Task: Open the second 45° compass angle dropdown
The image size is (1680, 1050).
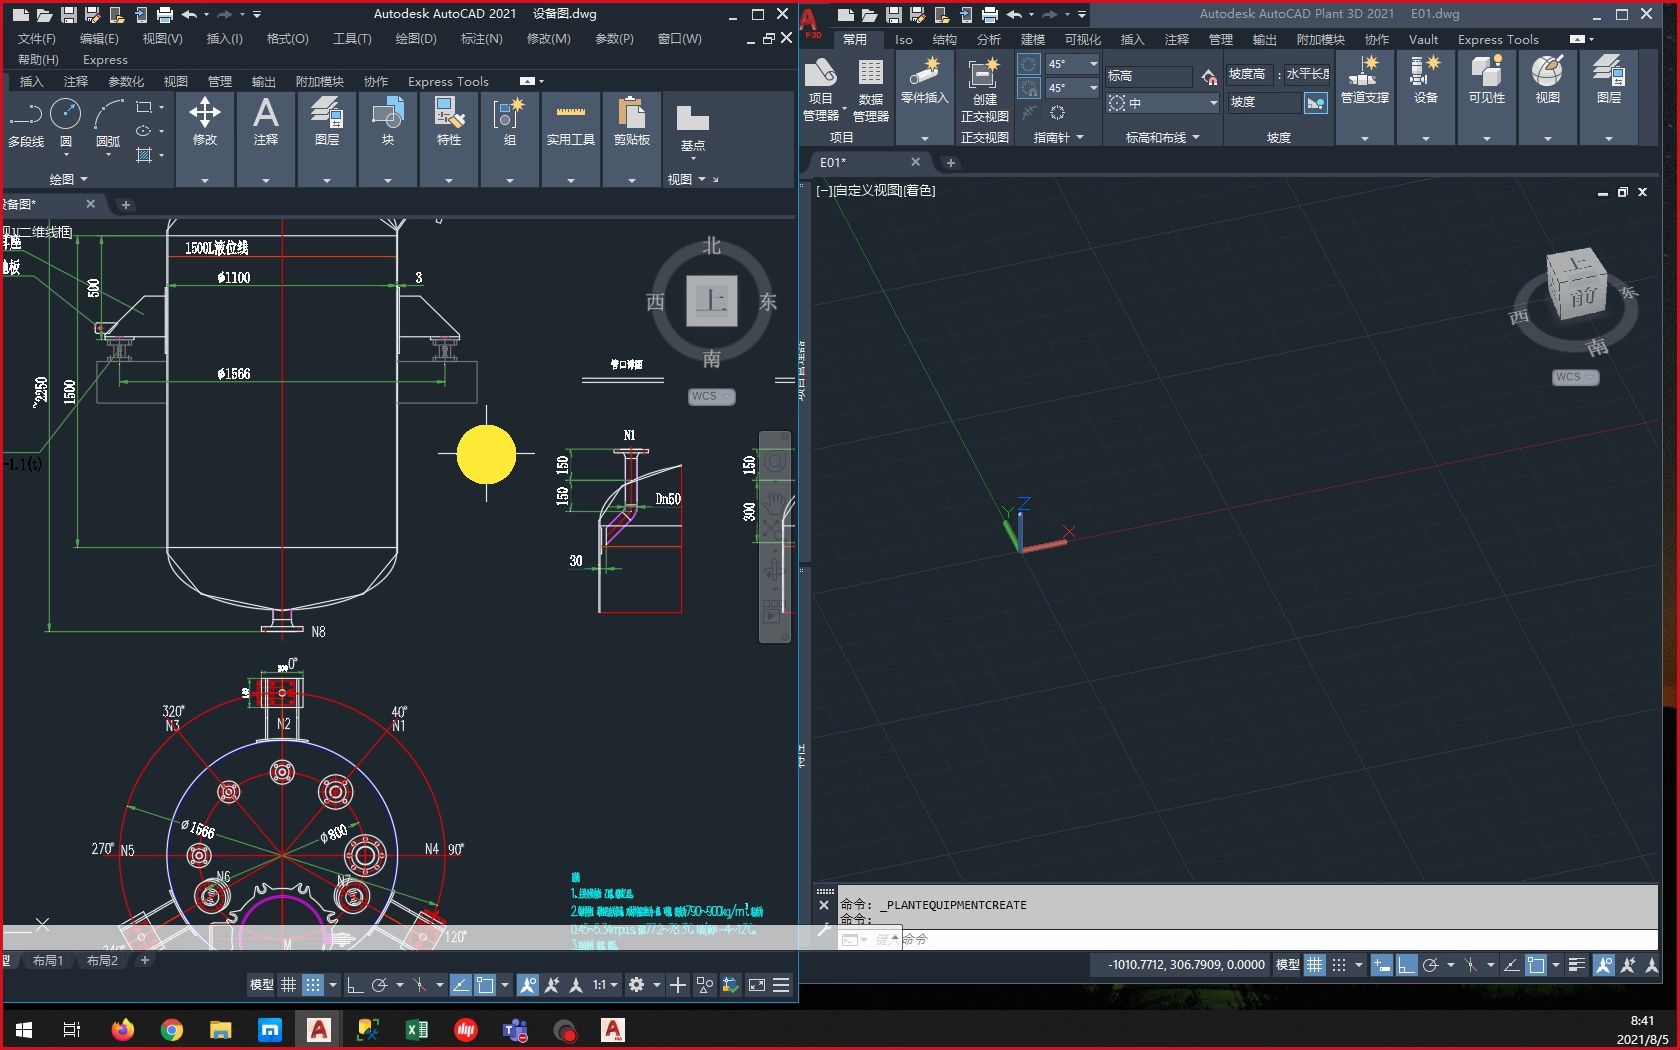Action: [1093, 88]
